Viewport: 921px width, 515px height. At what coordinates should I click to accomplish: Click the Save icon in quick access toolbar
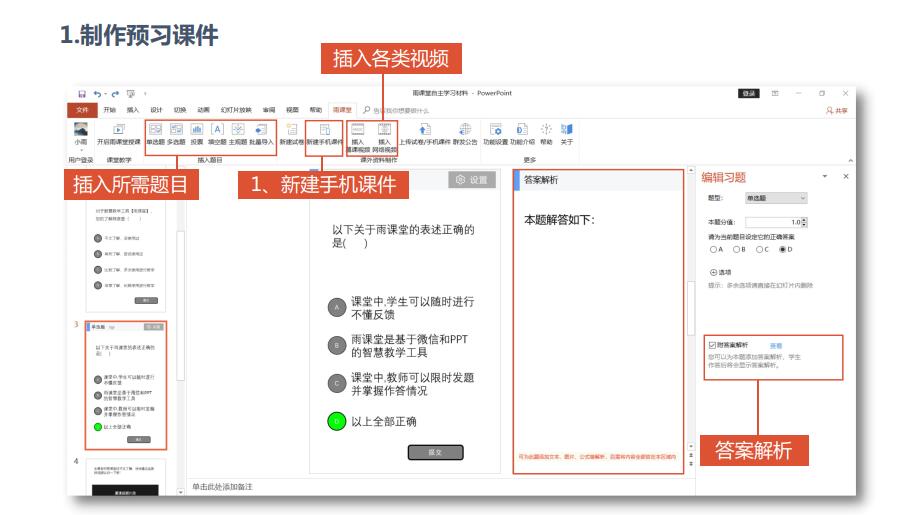pos(82,94)
